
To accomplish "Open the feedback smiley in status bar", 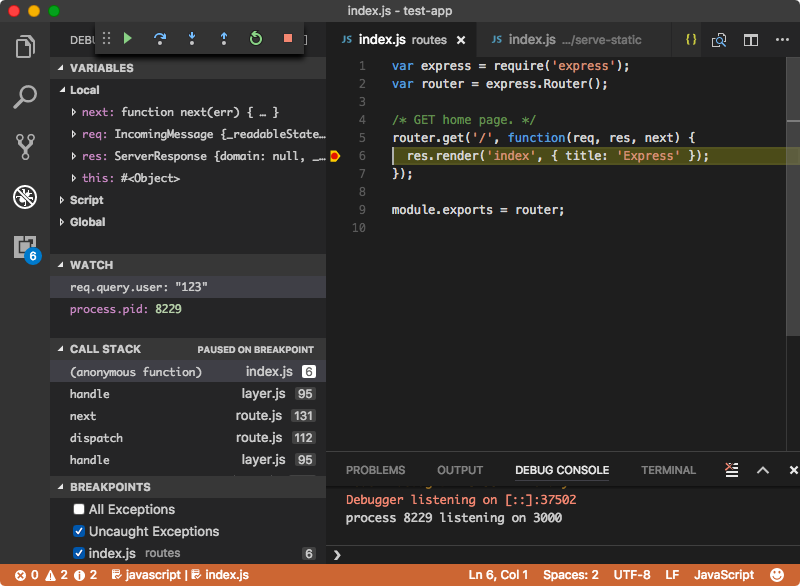I will 777,575.
